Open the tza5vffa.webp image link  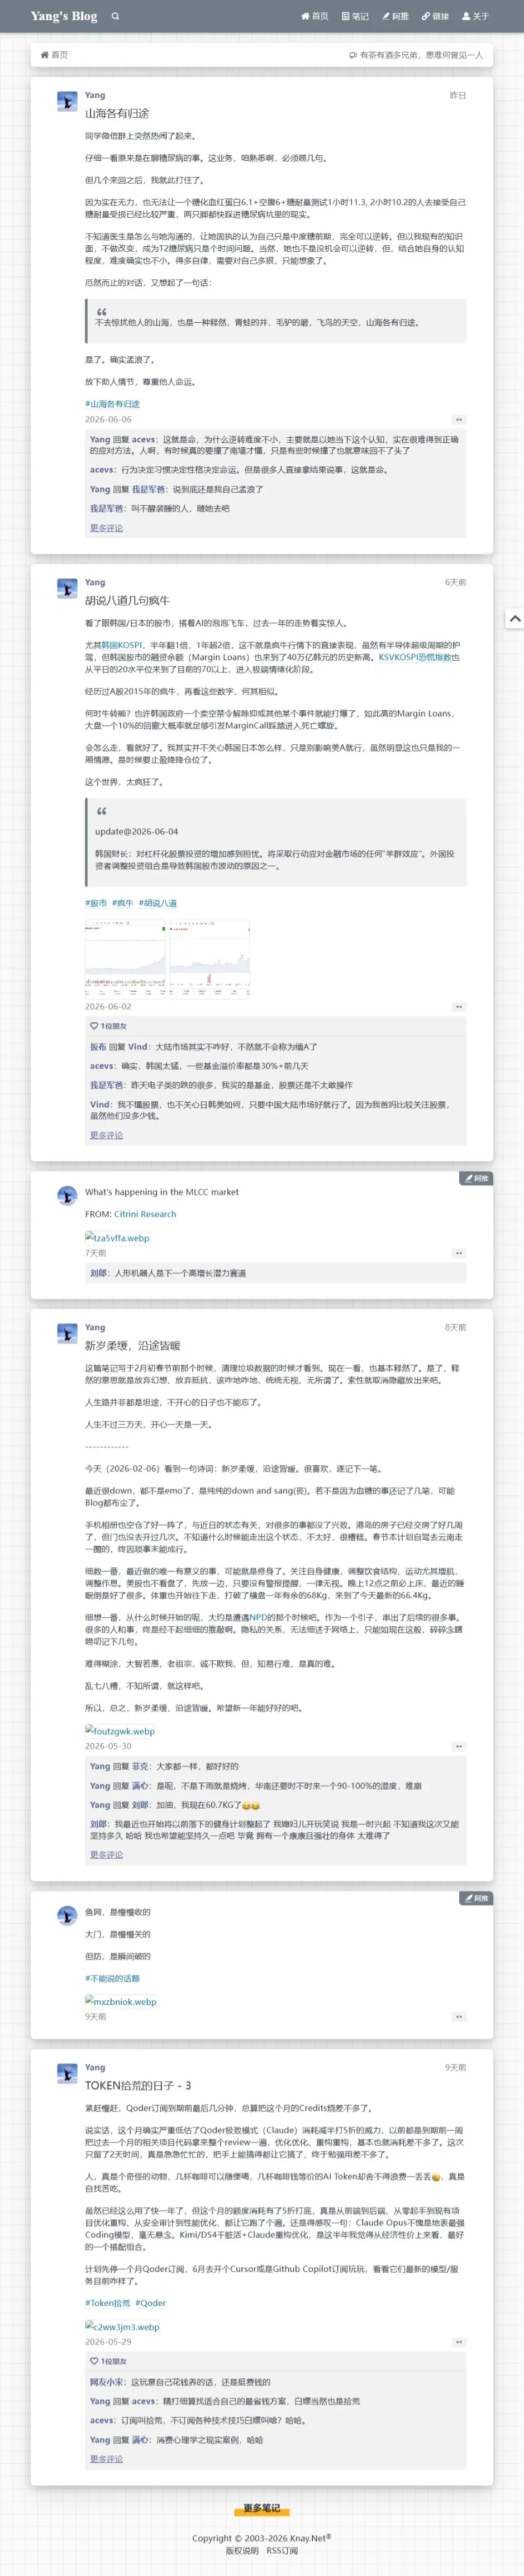point(117,1237)
